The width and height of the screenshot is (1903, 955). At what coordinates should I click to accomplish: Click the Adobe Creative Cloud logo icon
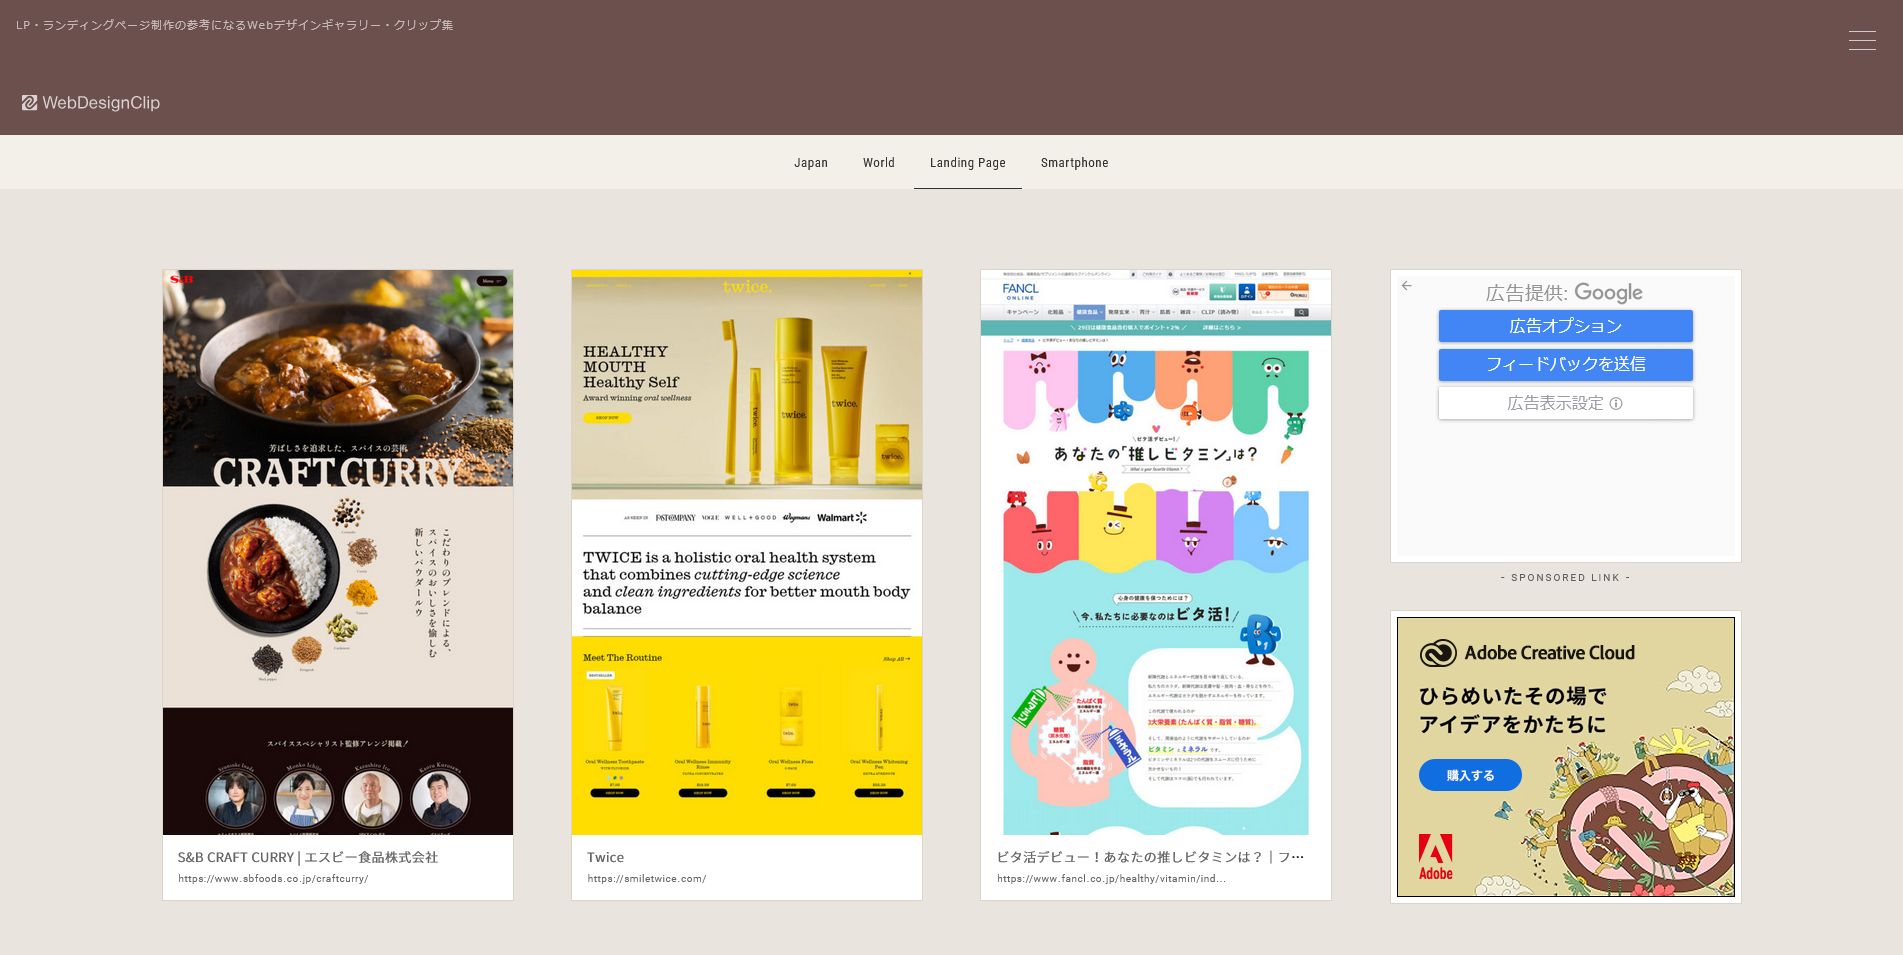[1438, 653]
